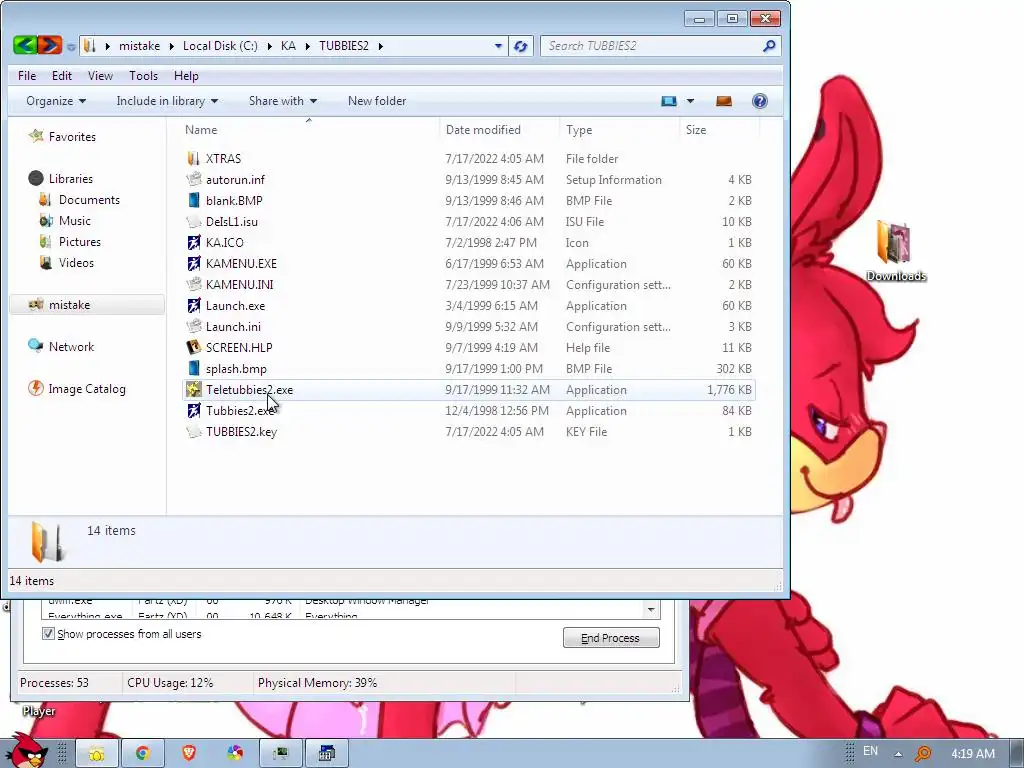Sort by the Type column header
This screenshot has width=1024, height=768.
point(619,130)
